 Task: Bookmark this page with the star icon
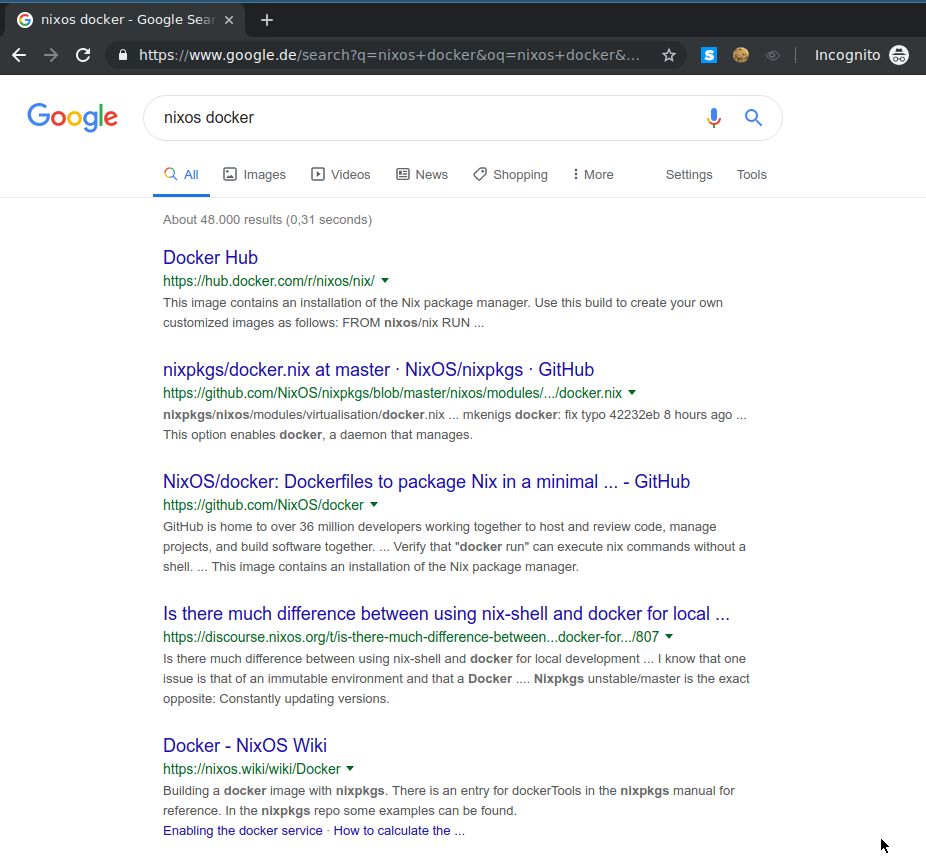(669, 55)
